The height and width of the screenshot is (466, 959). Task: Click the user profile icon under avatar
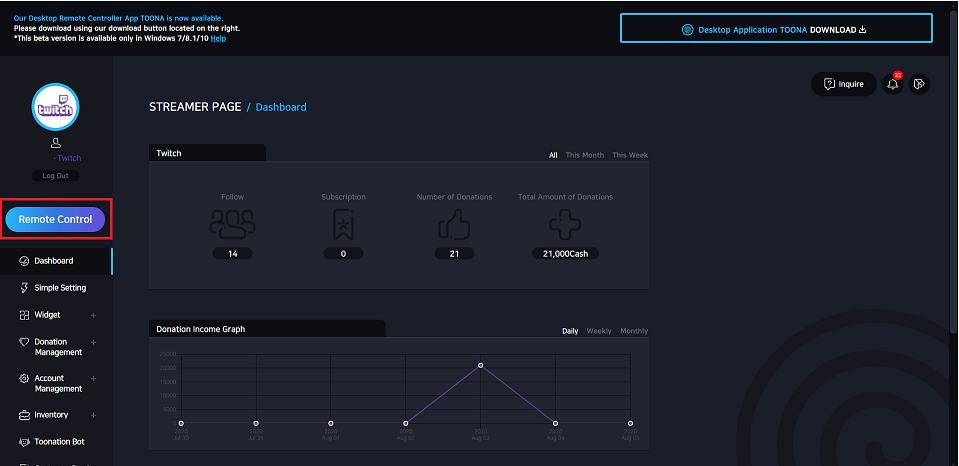pyautogui.click(x=56, y=143)
